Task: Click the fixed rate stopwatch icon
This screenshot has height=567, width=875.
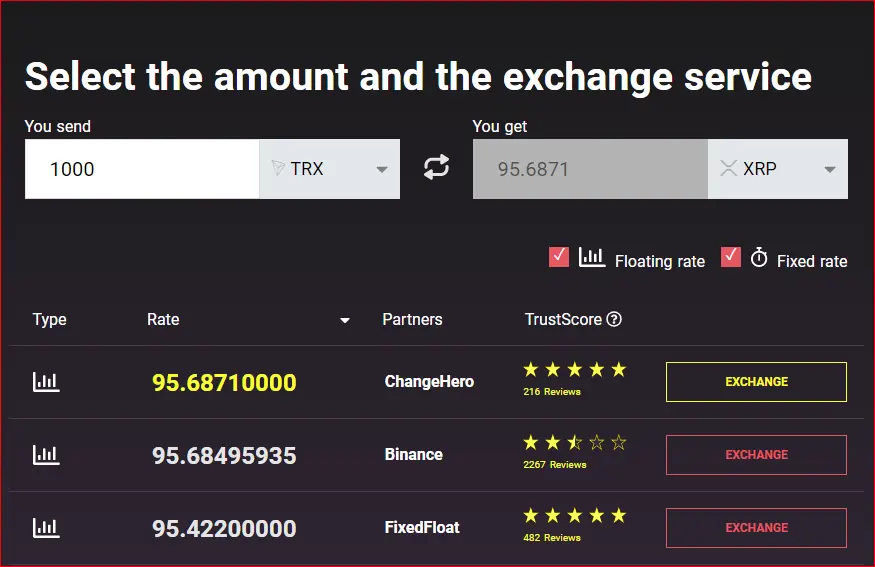Action: pos(758,257)
